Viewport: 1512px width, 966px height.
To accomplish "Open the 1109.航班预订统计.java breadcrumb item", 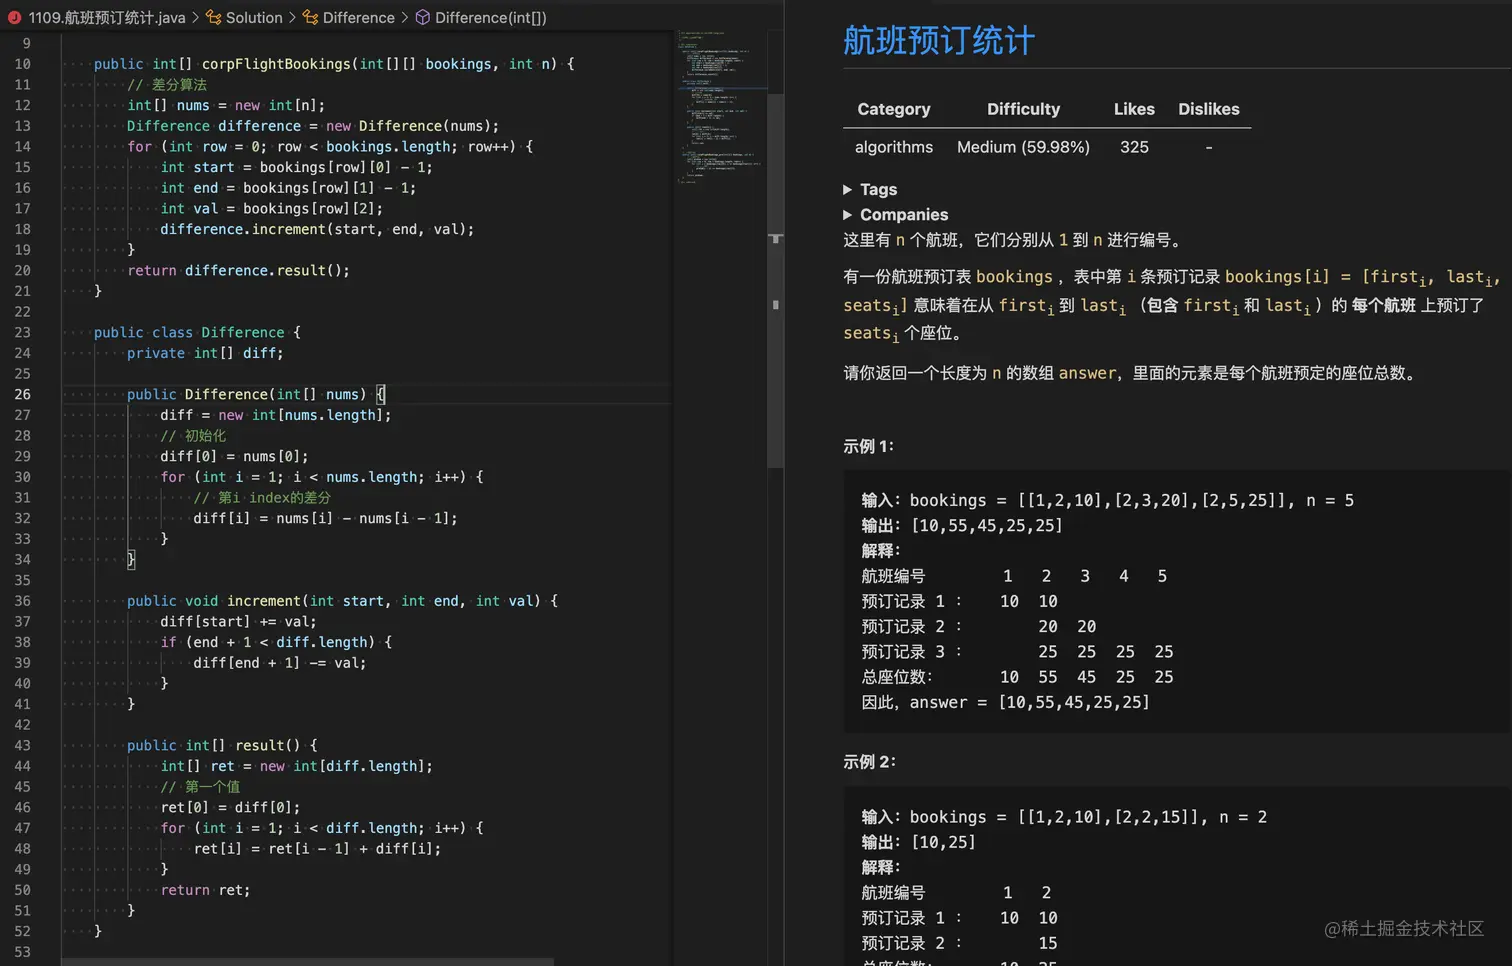I will point(107,17).
